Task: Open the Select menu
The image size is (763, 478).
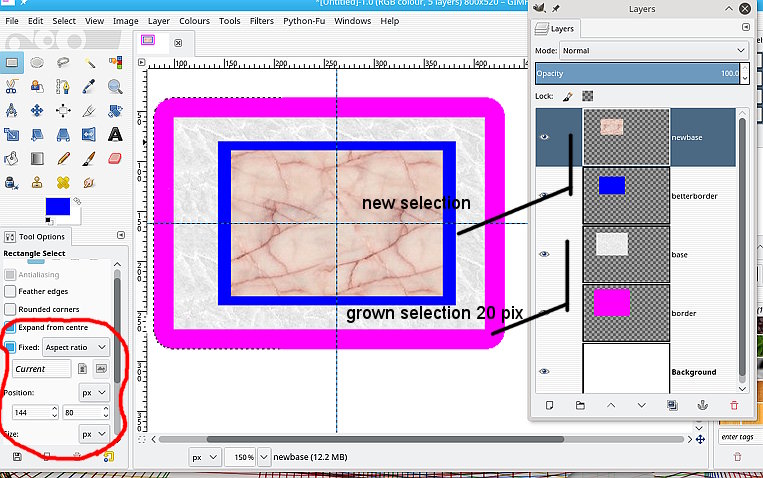Action: click(64, 21)
